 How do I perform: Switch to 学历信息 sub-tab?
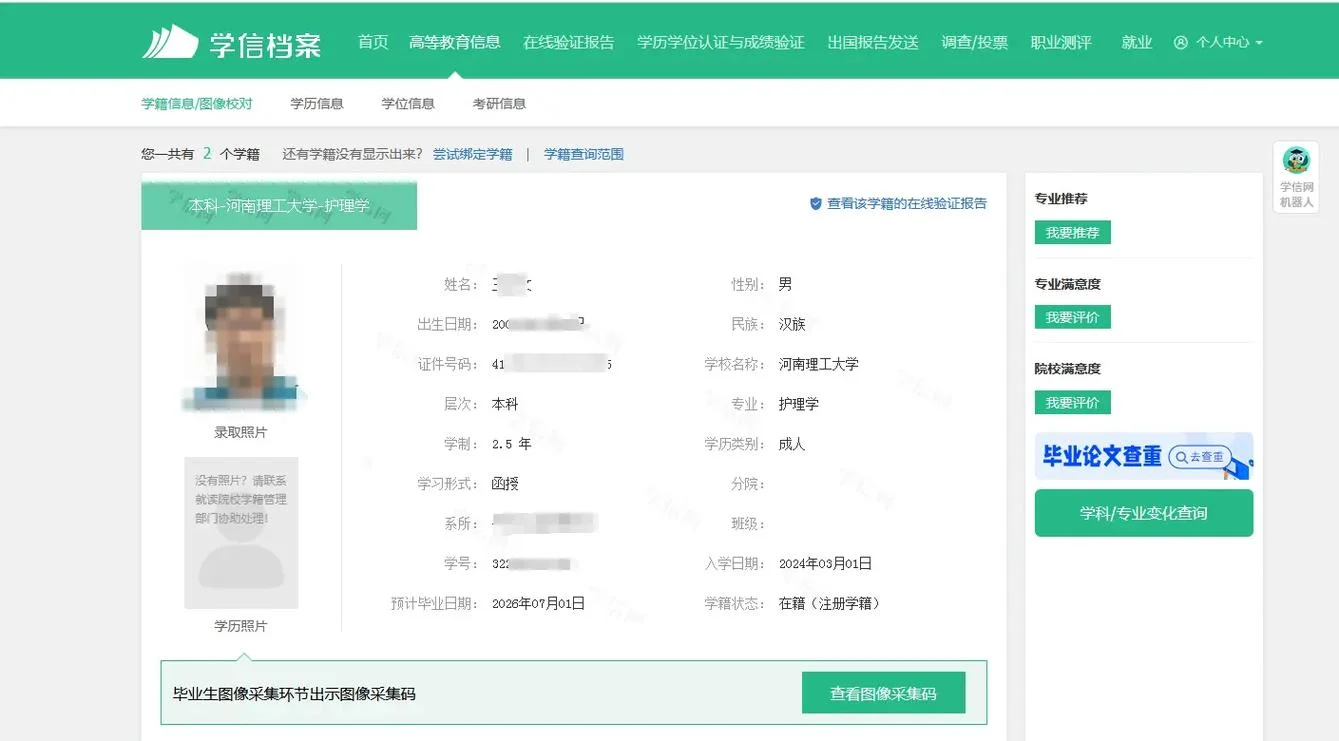(317, 103)
